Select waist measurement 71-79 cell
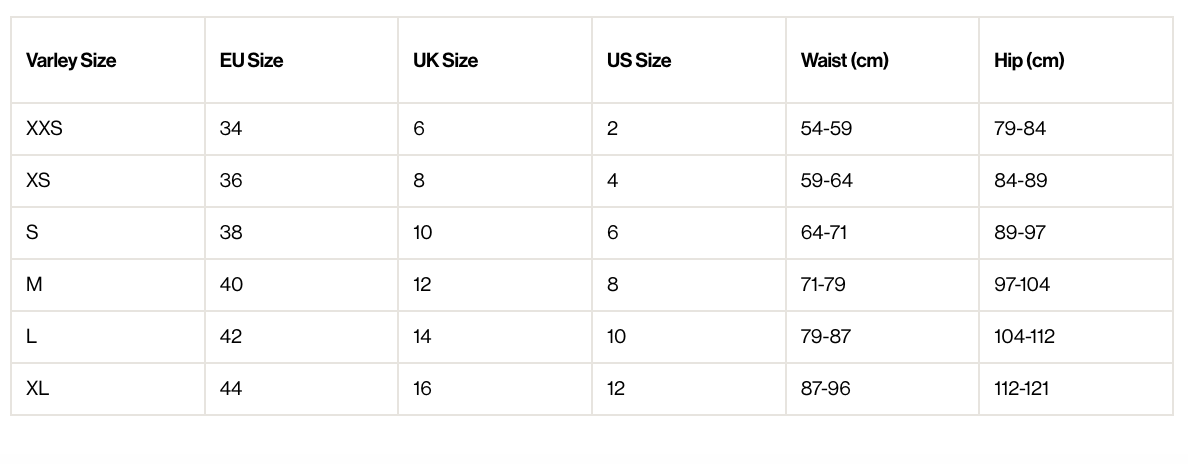This screenshot has height=464, width=1188. coord(823,285)
